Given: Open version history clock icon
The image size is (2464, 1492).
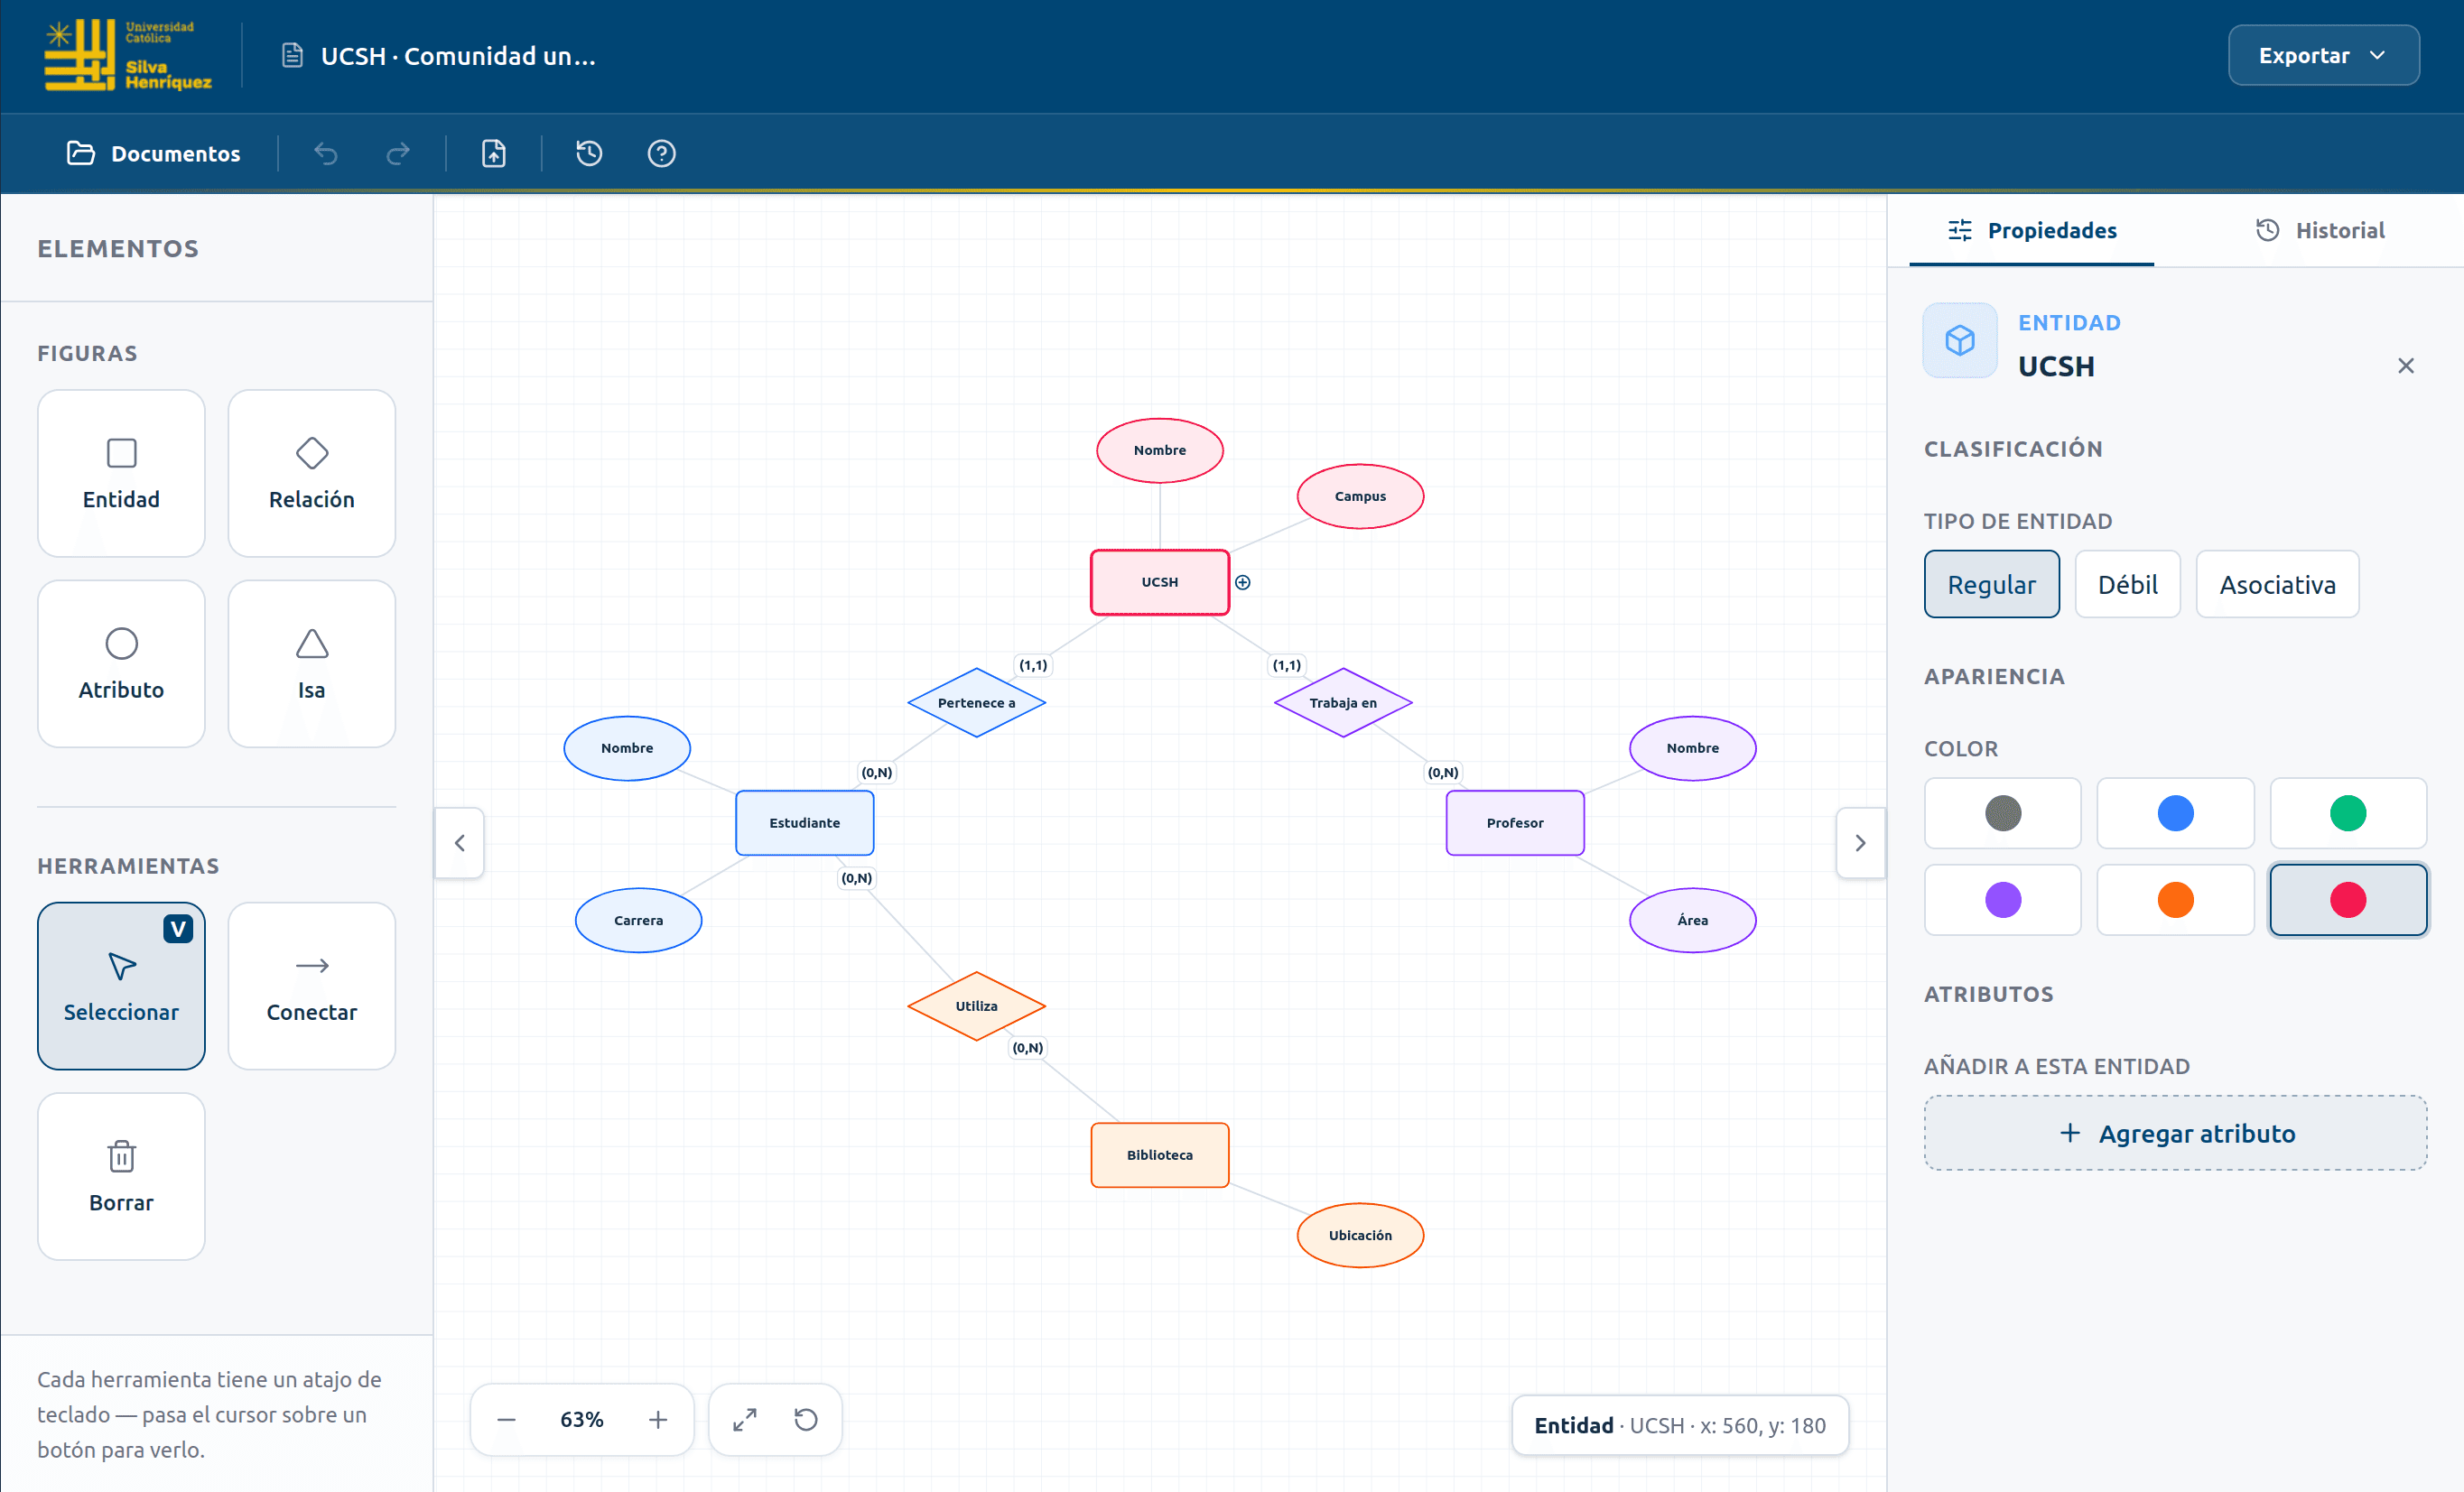Looking at the screenshot, I should coord(589,153).
